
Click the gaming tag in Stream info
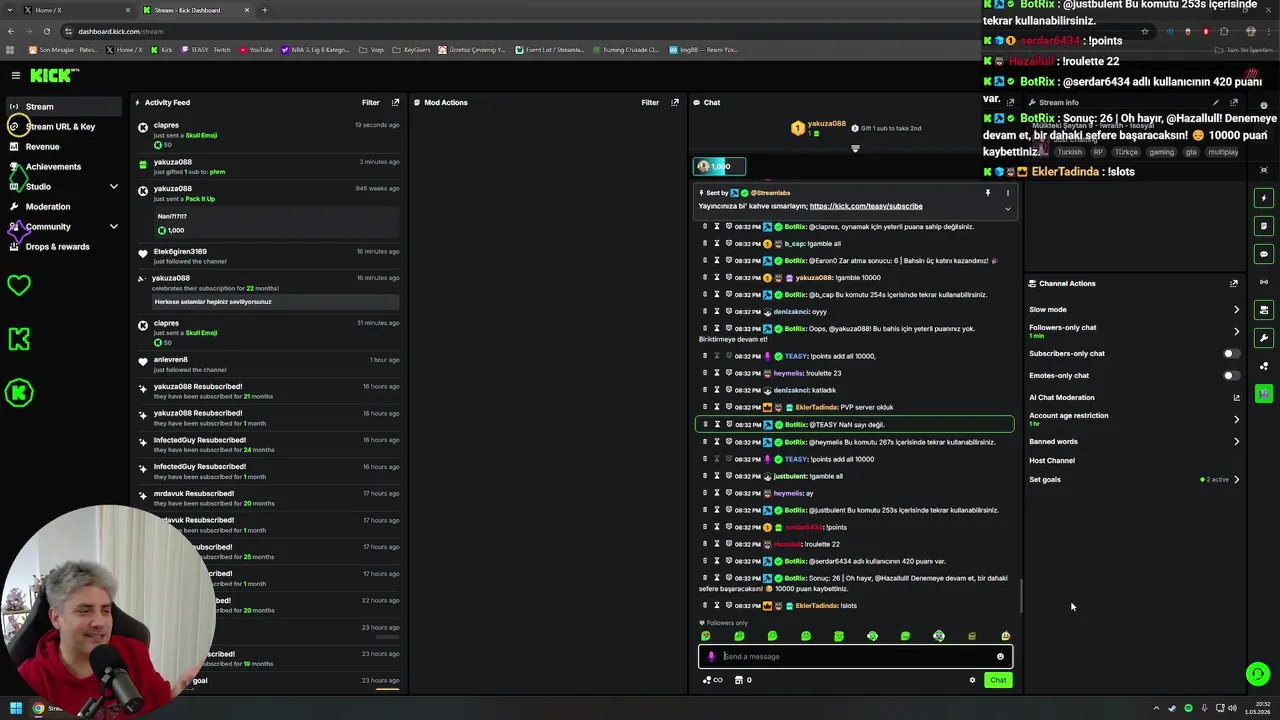(1161, 152)
